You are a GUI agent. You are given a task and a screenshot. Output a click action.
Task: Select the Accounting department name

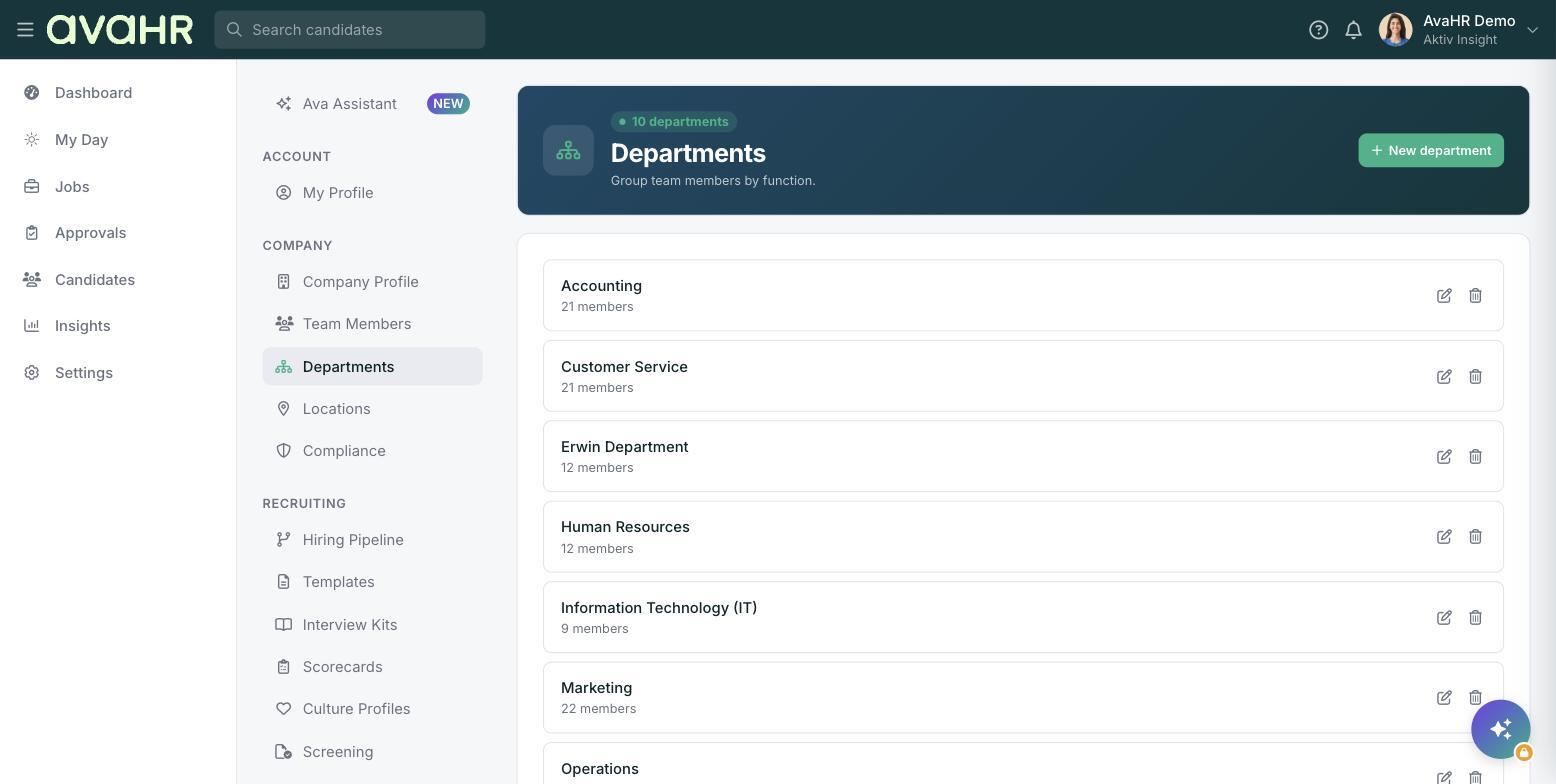pyautogui.click(x=601, y=286)
